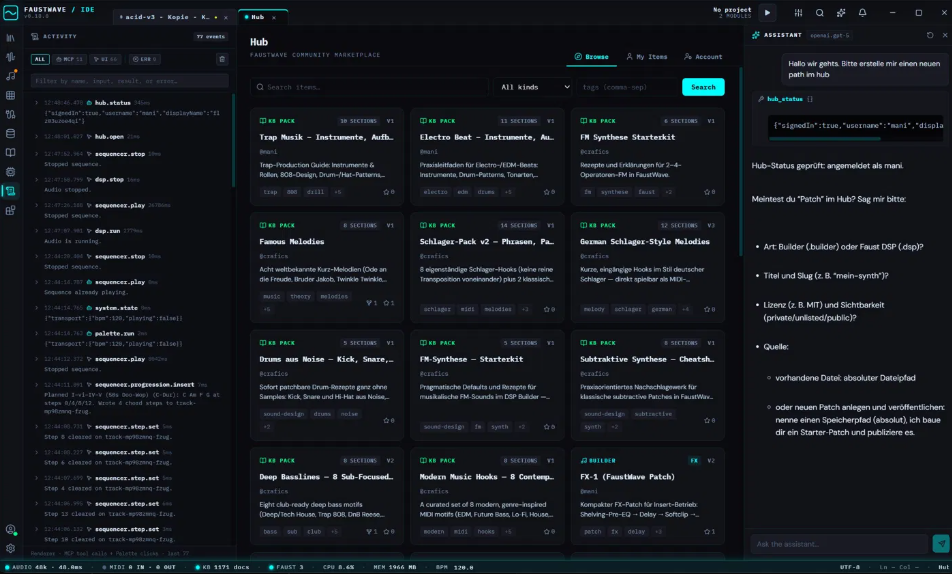Open the grid sequencer sidebar icon
The width and height of the screenshot is (952, 574).
pyautogui.click(x=10, y=95)
